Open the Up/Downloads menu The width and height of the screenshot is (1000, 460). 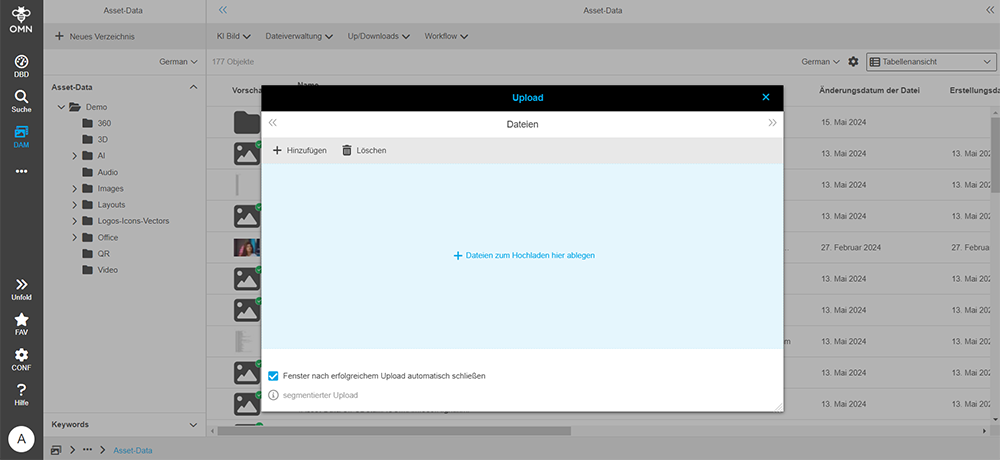(x=378, y=36)
